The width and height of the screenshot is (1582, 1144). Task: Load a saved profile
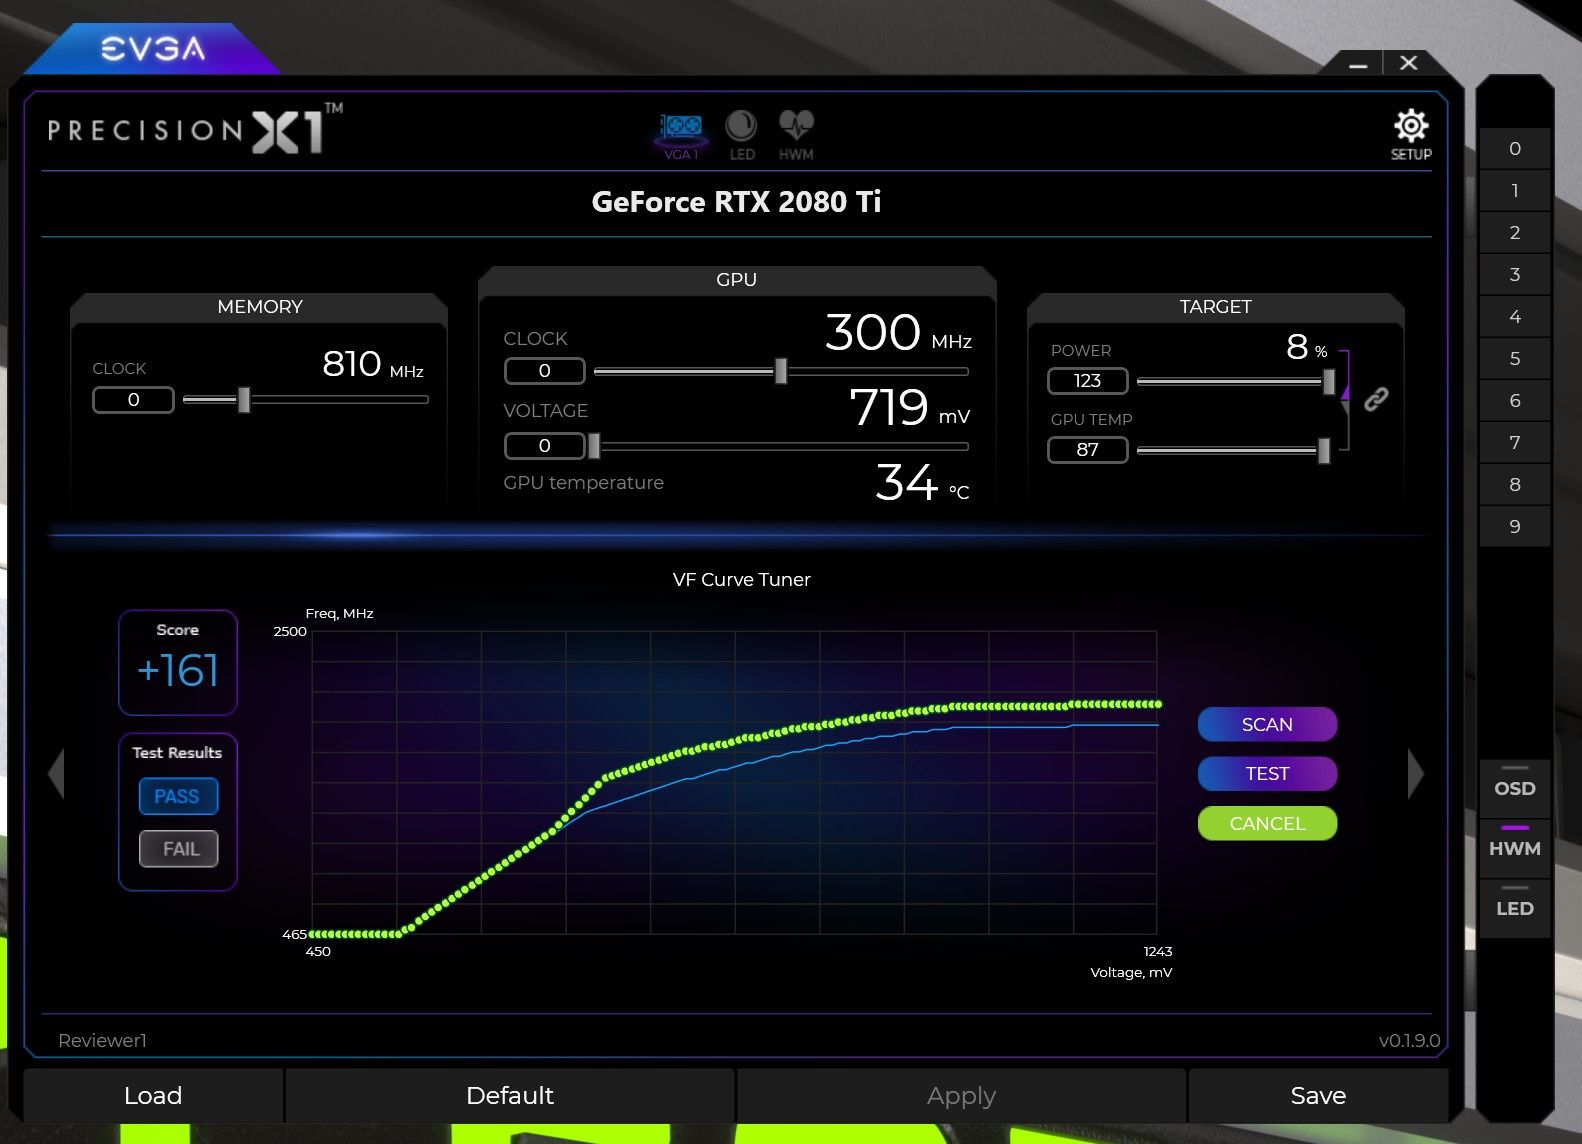coord(153,1095)
